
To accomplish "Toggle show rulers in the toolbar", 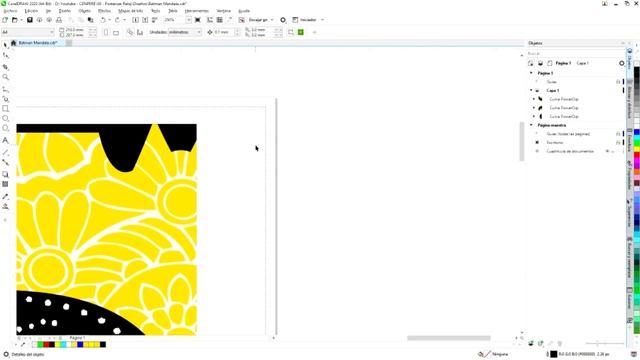I will 210,20.
